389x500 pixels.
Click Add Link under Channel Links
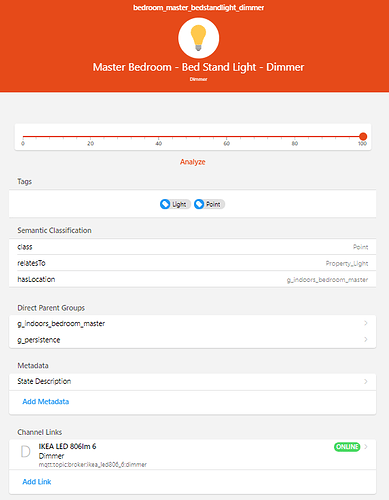point(37,482)
